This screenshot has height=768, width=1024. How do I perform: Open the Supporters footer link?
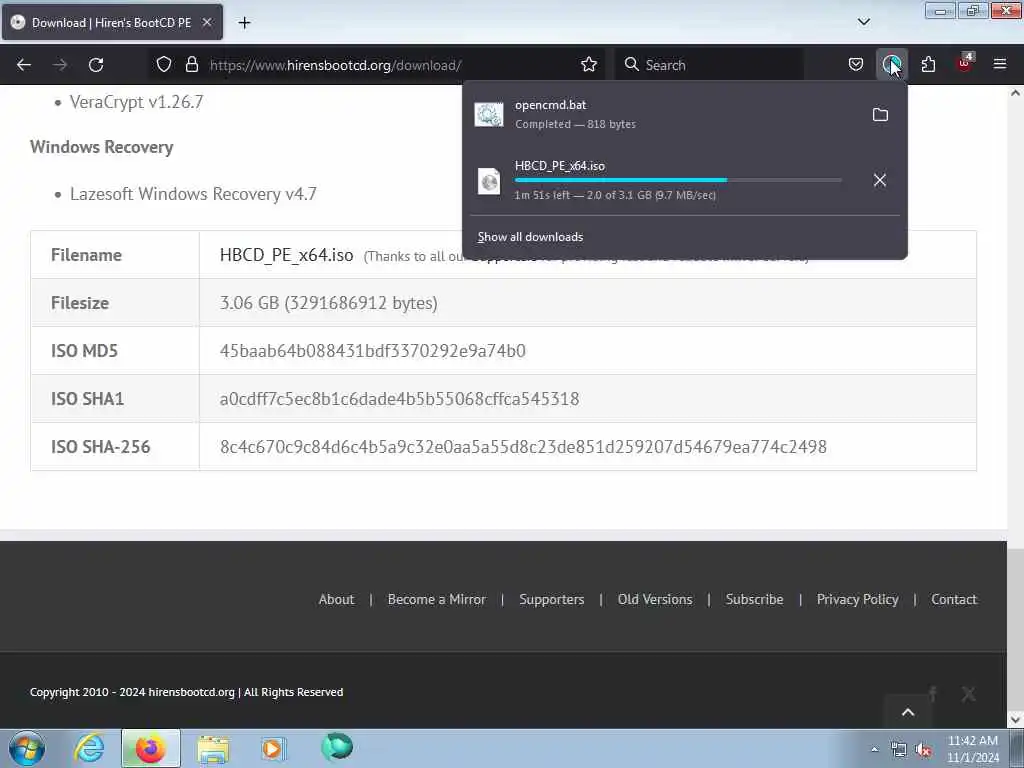pyautogui.click(x=552, y=600)
